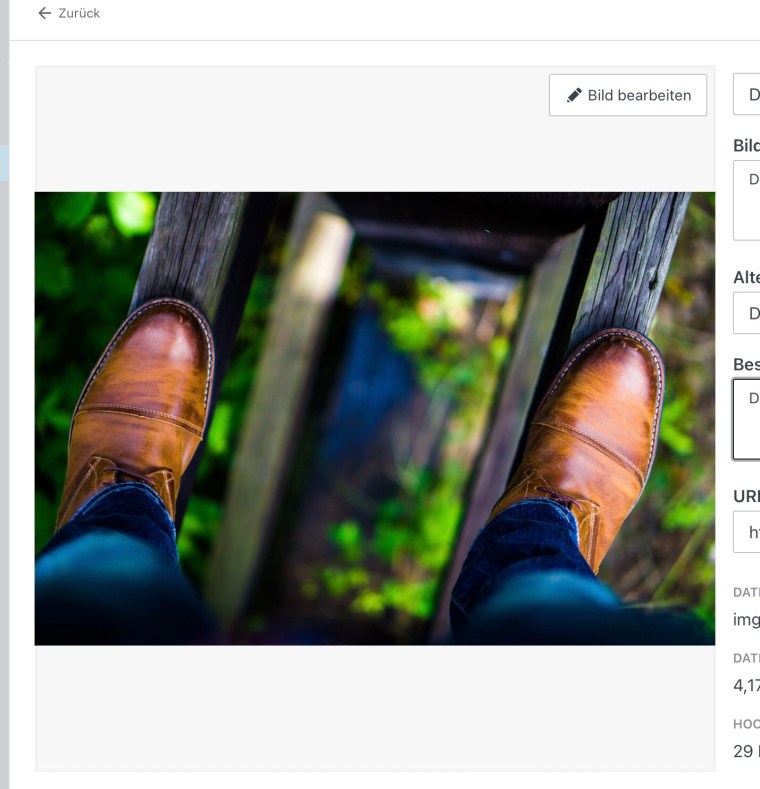
Task: Click the file size value 4,17
Action: (x=746, y=685)
